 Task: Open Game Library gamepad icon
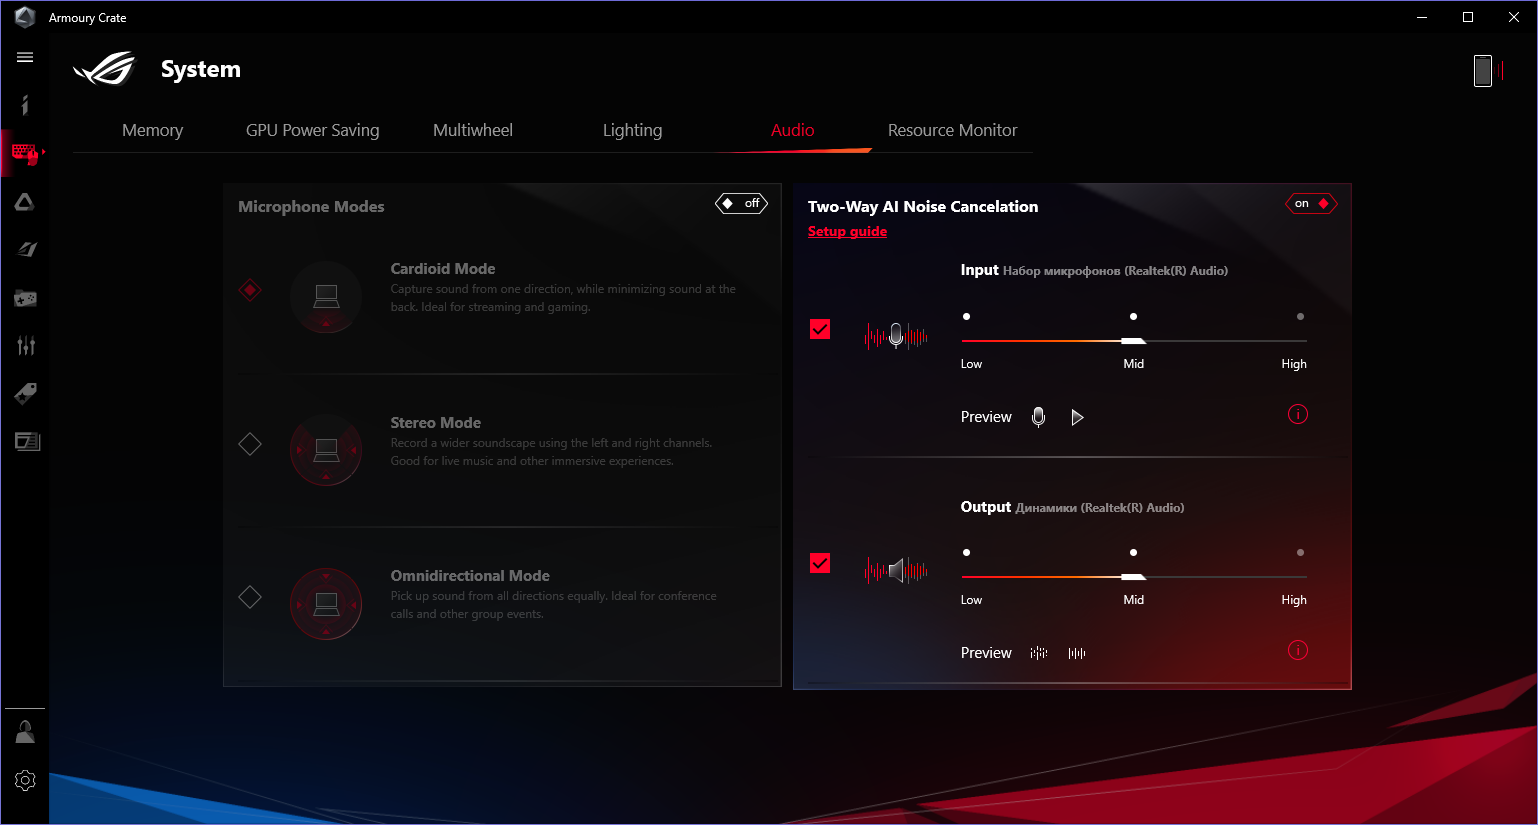(x=25, y=298)
